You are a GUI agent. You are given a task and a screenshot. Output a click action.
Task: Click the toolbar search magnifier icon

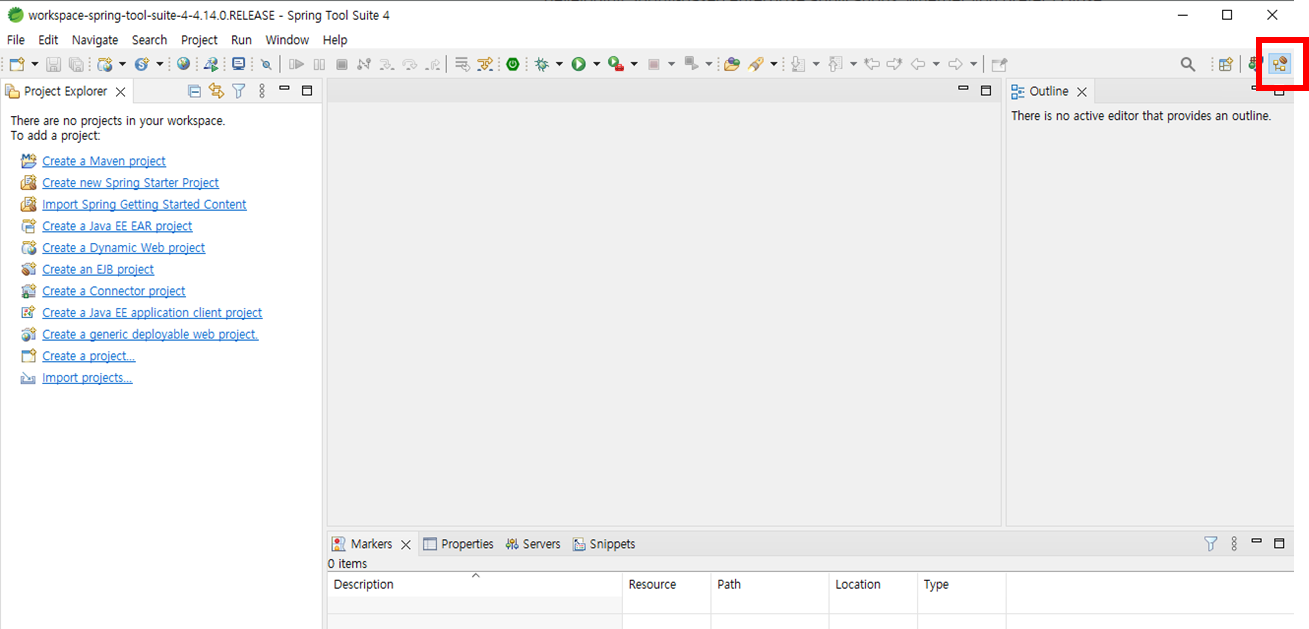1188,64
